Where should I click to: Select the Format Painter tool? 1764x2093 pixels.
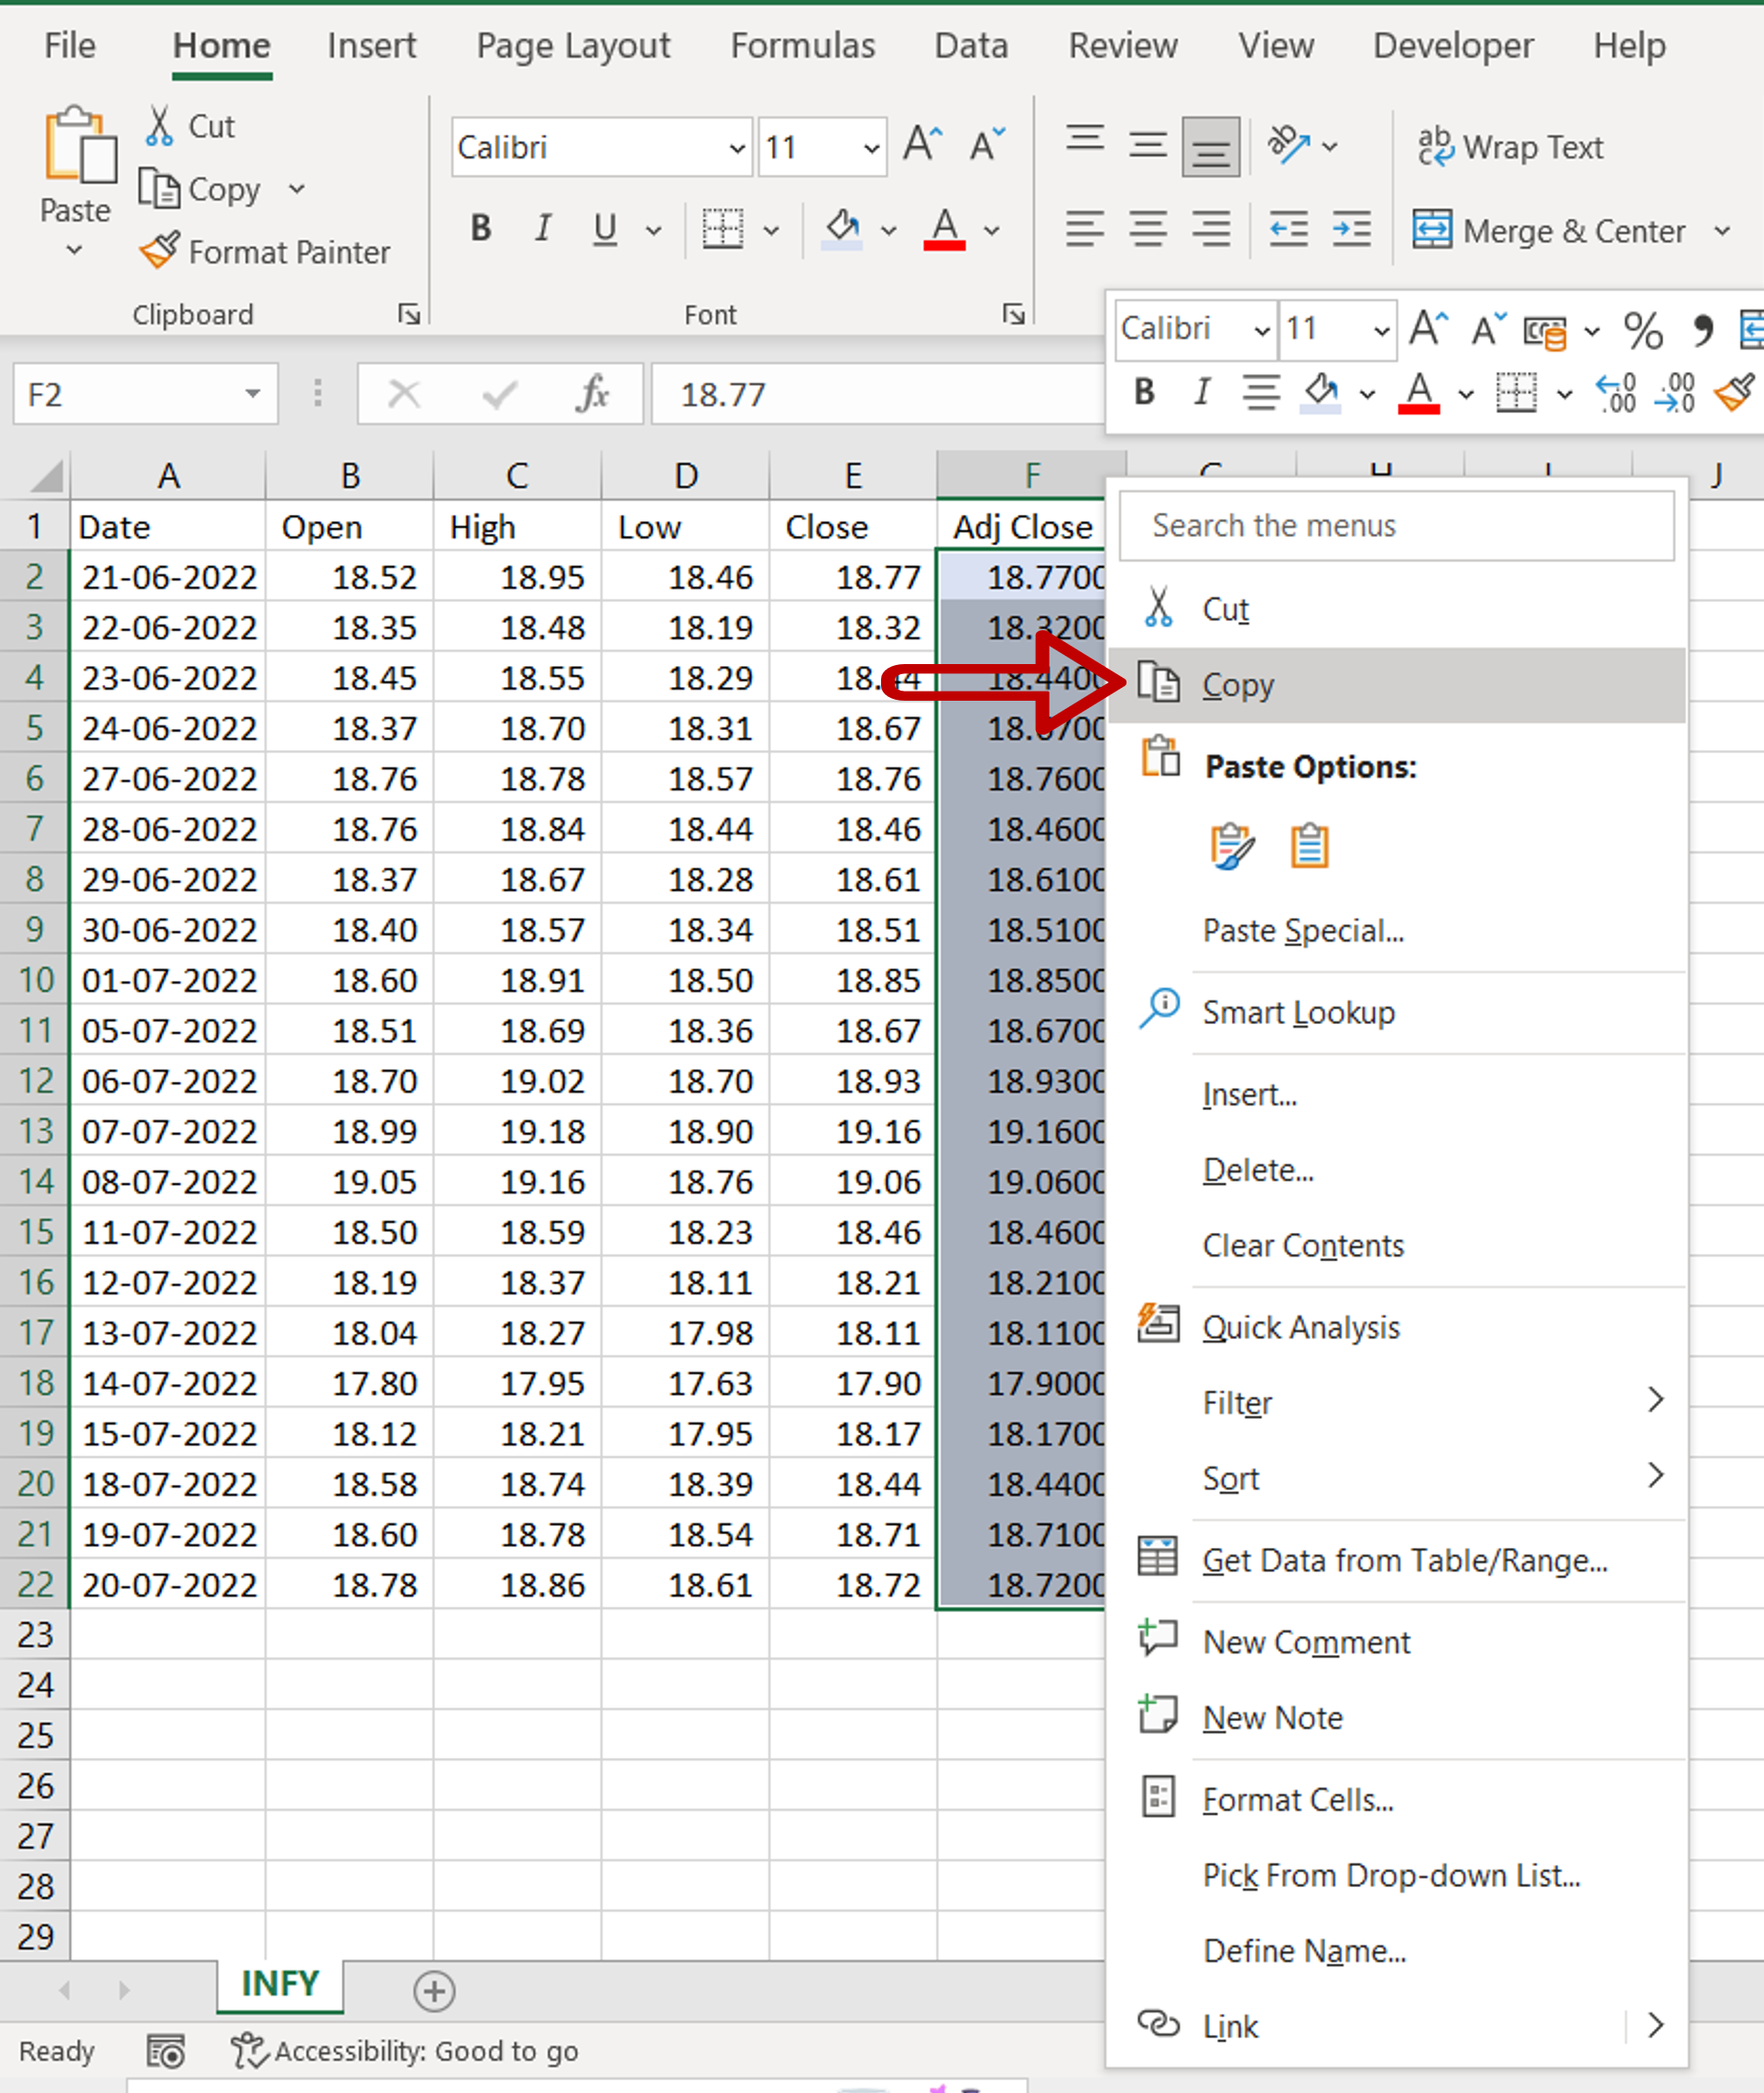coord(265,252)
